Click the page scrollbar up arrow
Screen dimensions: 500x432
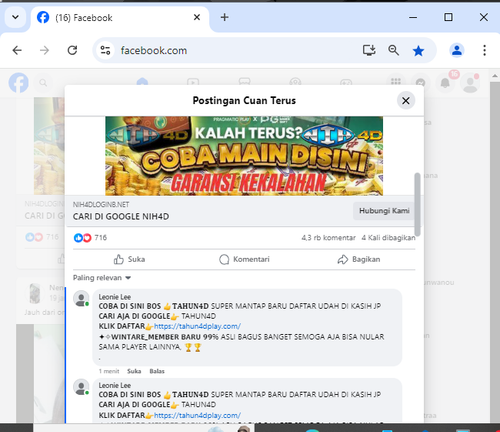click(495, 76)
